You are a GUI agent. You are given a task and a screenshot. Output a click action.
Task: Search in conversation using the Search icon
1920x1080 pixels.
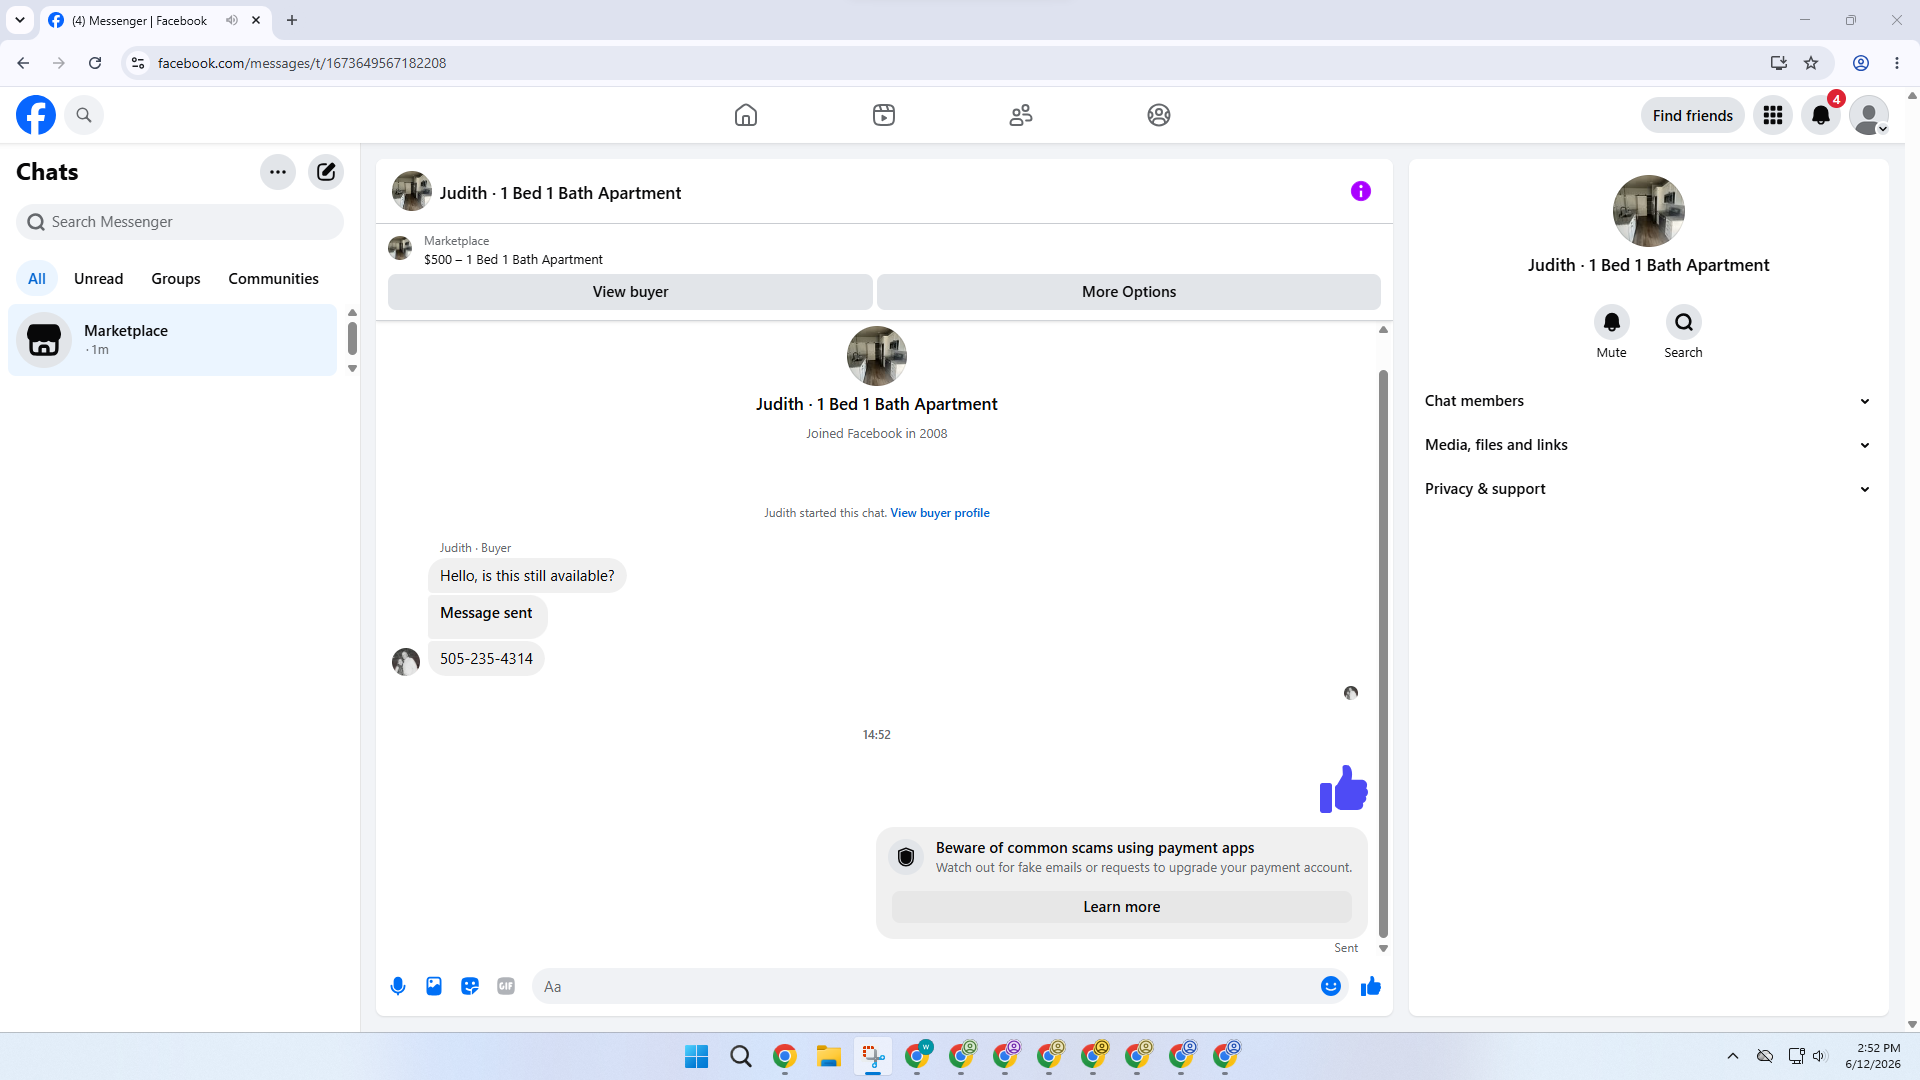coord(1684,322)
